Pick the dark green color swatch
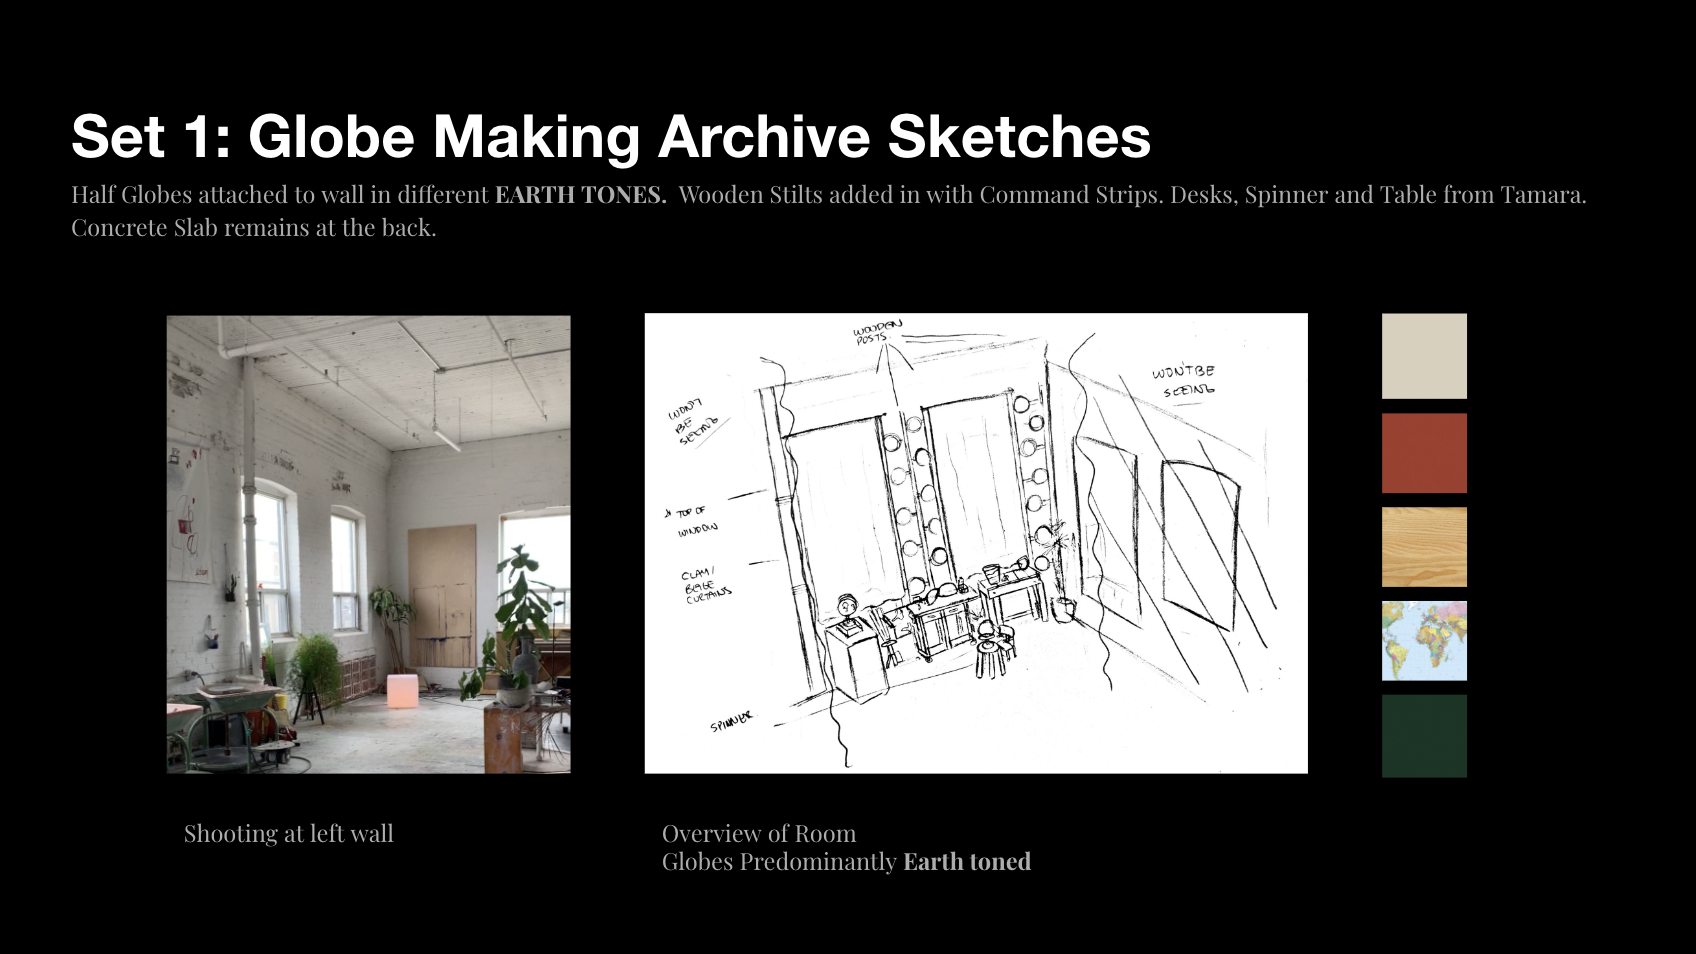 click(1424, 736)
